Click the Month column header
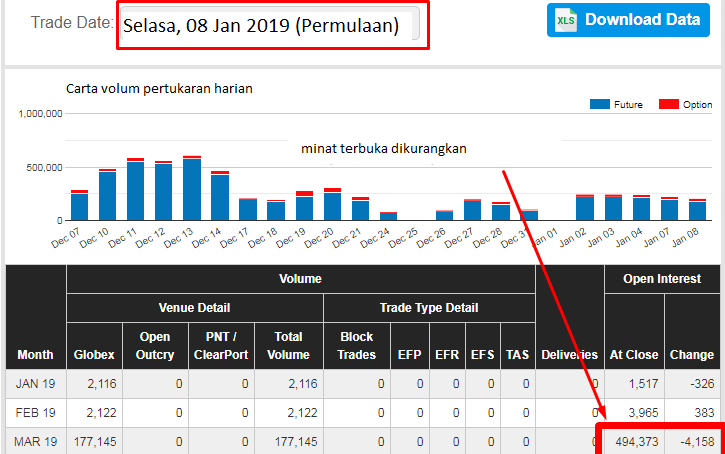This screenshot has width=725, height=454. click(35, 354)
